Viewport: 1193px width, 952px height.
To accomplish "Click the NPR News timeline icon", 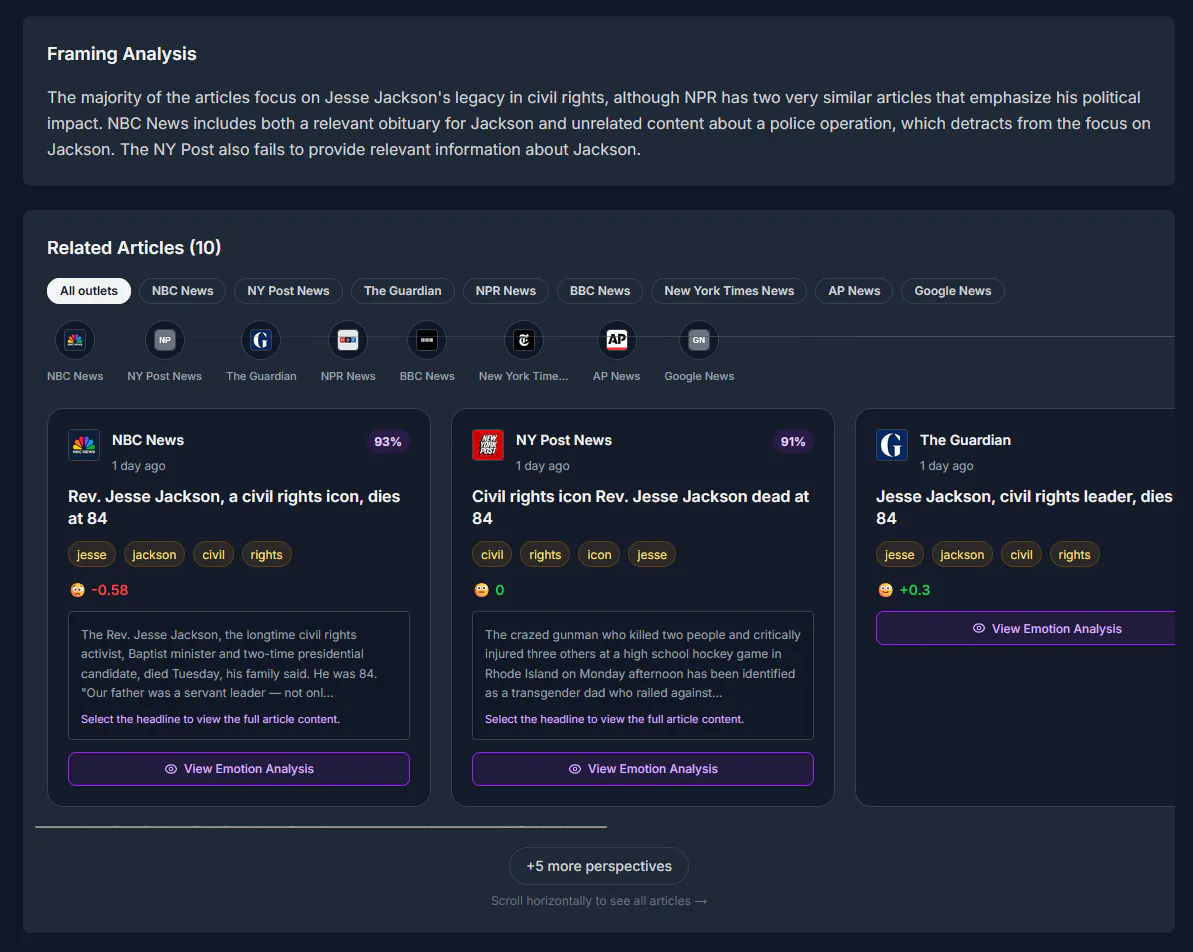I will pos(348,340).
